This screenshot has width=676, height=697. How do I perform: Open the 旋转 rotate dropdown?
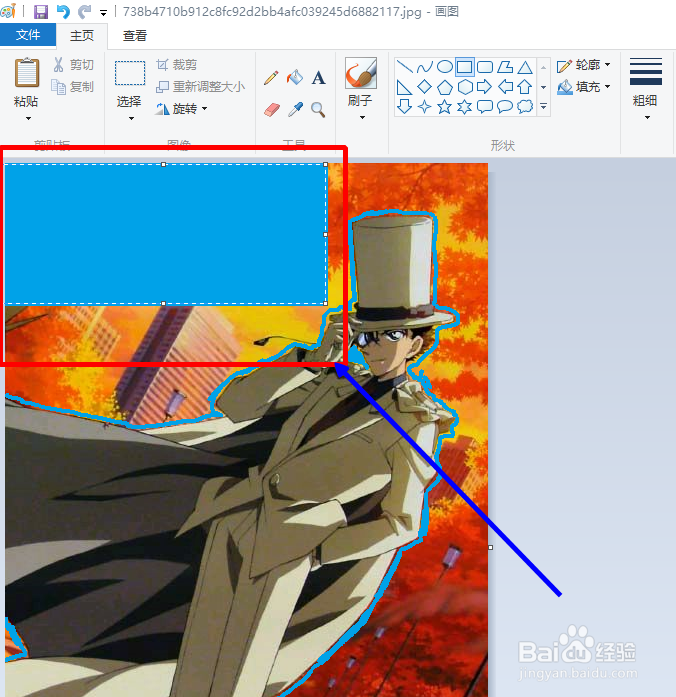pos(181,108)
